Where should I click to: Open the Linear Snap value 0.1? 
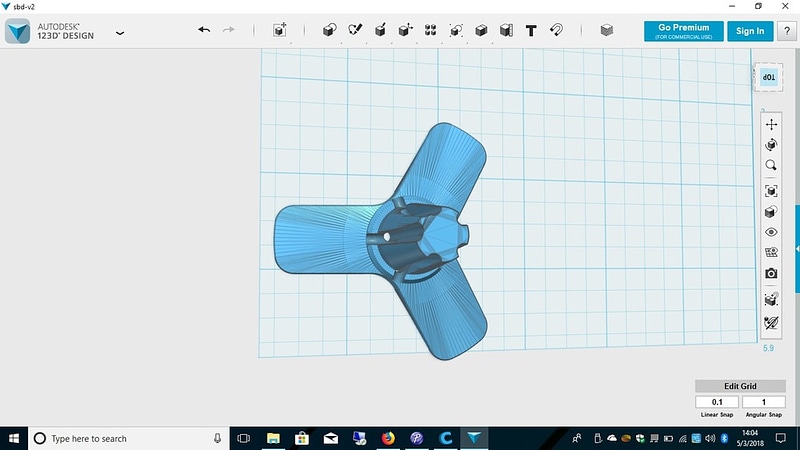pos(717,402)
